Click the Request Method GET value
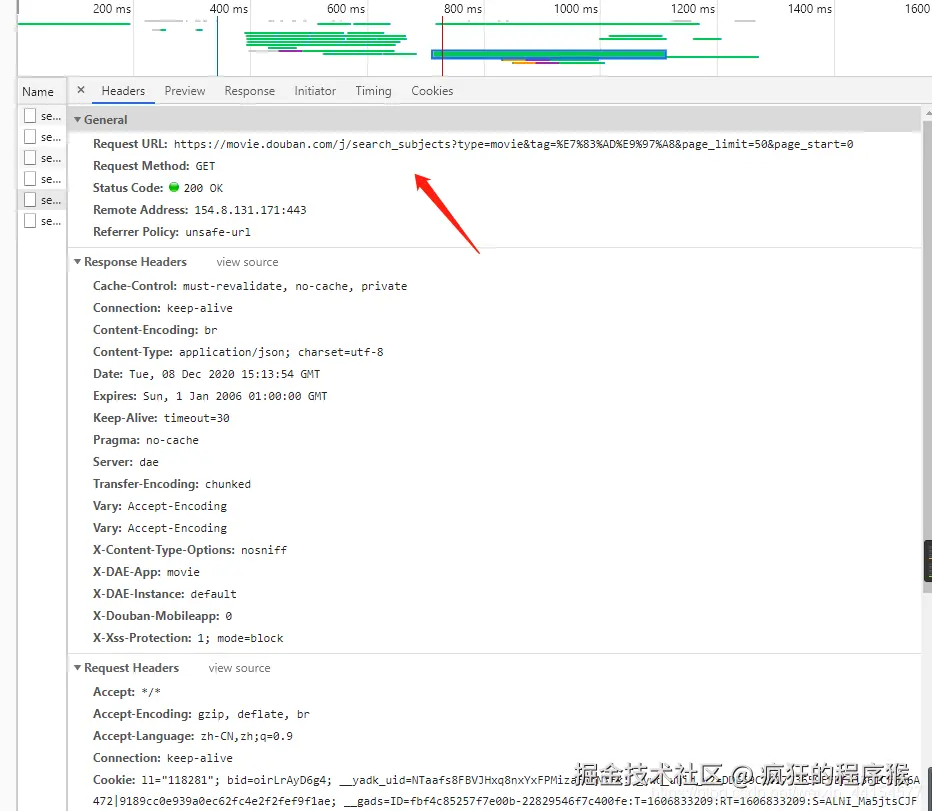 pos(206,166)
